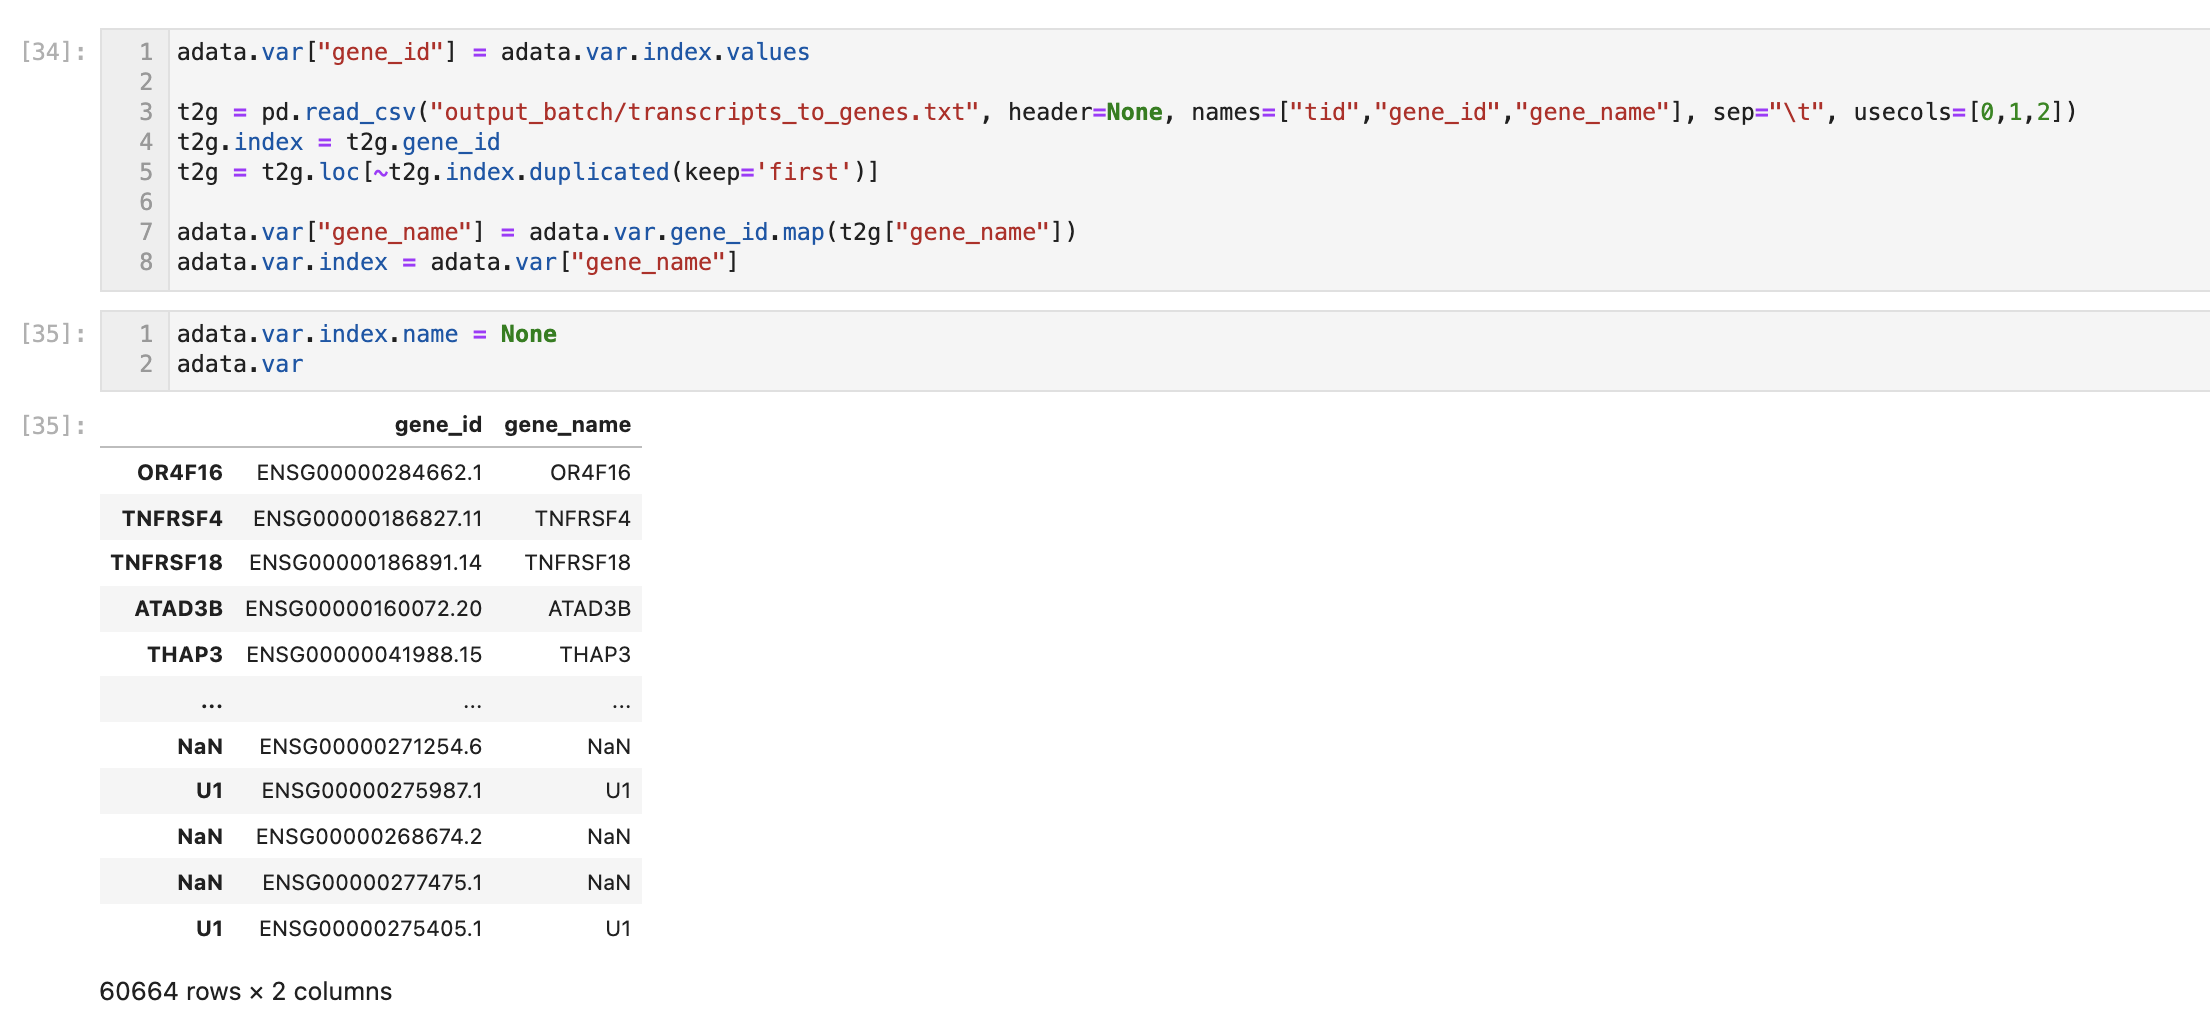Click the ENSG00000284662.1 cell value
Viewport: 2210px width, 1032px height.
[x=368, y=472]
